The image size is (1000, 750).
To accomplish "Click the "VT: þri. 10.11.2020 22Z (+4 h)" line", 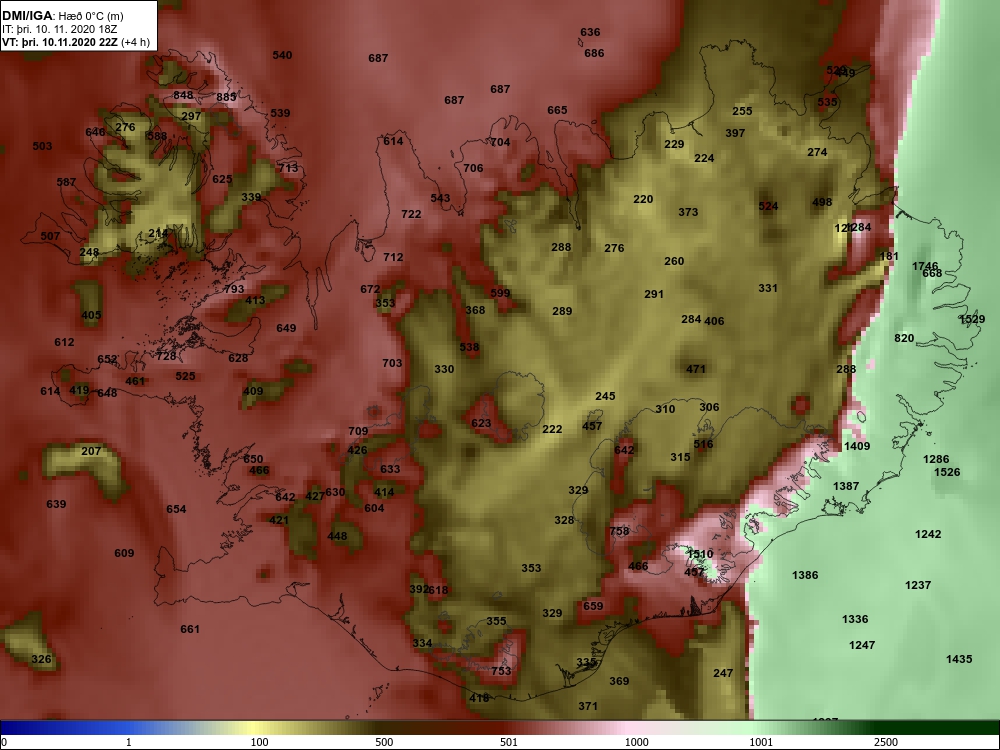I will [76, 43].
